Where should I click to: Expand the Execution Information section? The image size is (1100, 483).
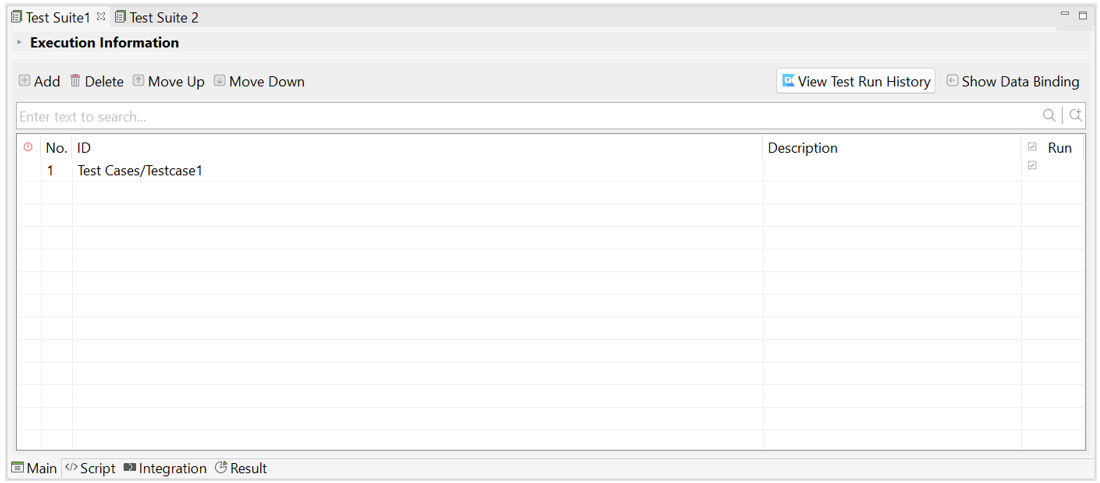pyautogui.click(x=19, y=43)
